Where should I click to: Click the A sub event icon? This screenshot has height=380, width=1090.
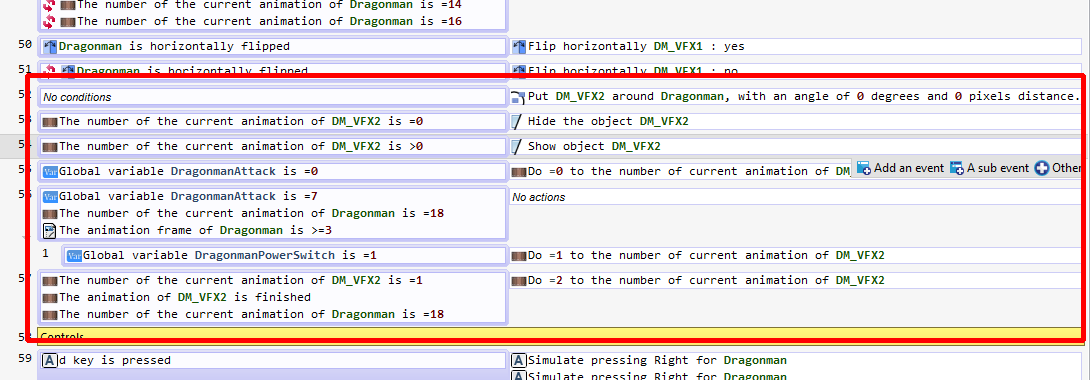pos(957,168)
